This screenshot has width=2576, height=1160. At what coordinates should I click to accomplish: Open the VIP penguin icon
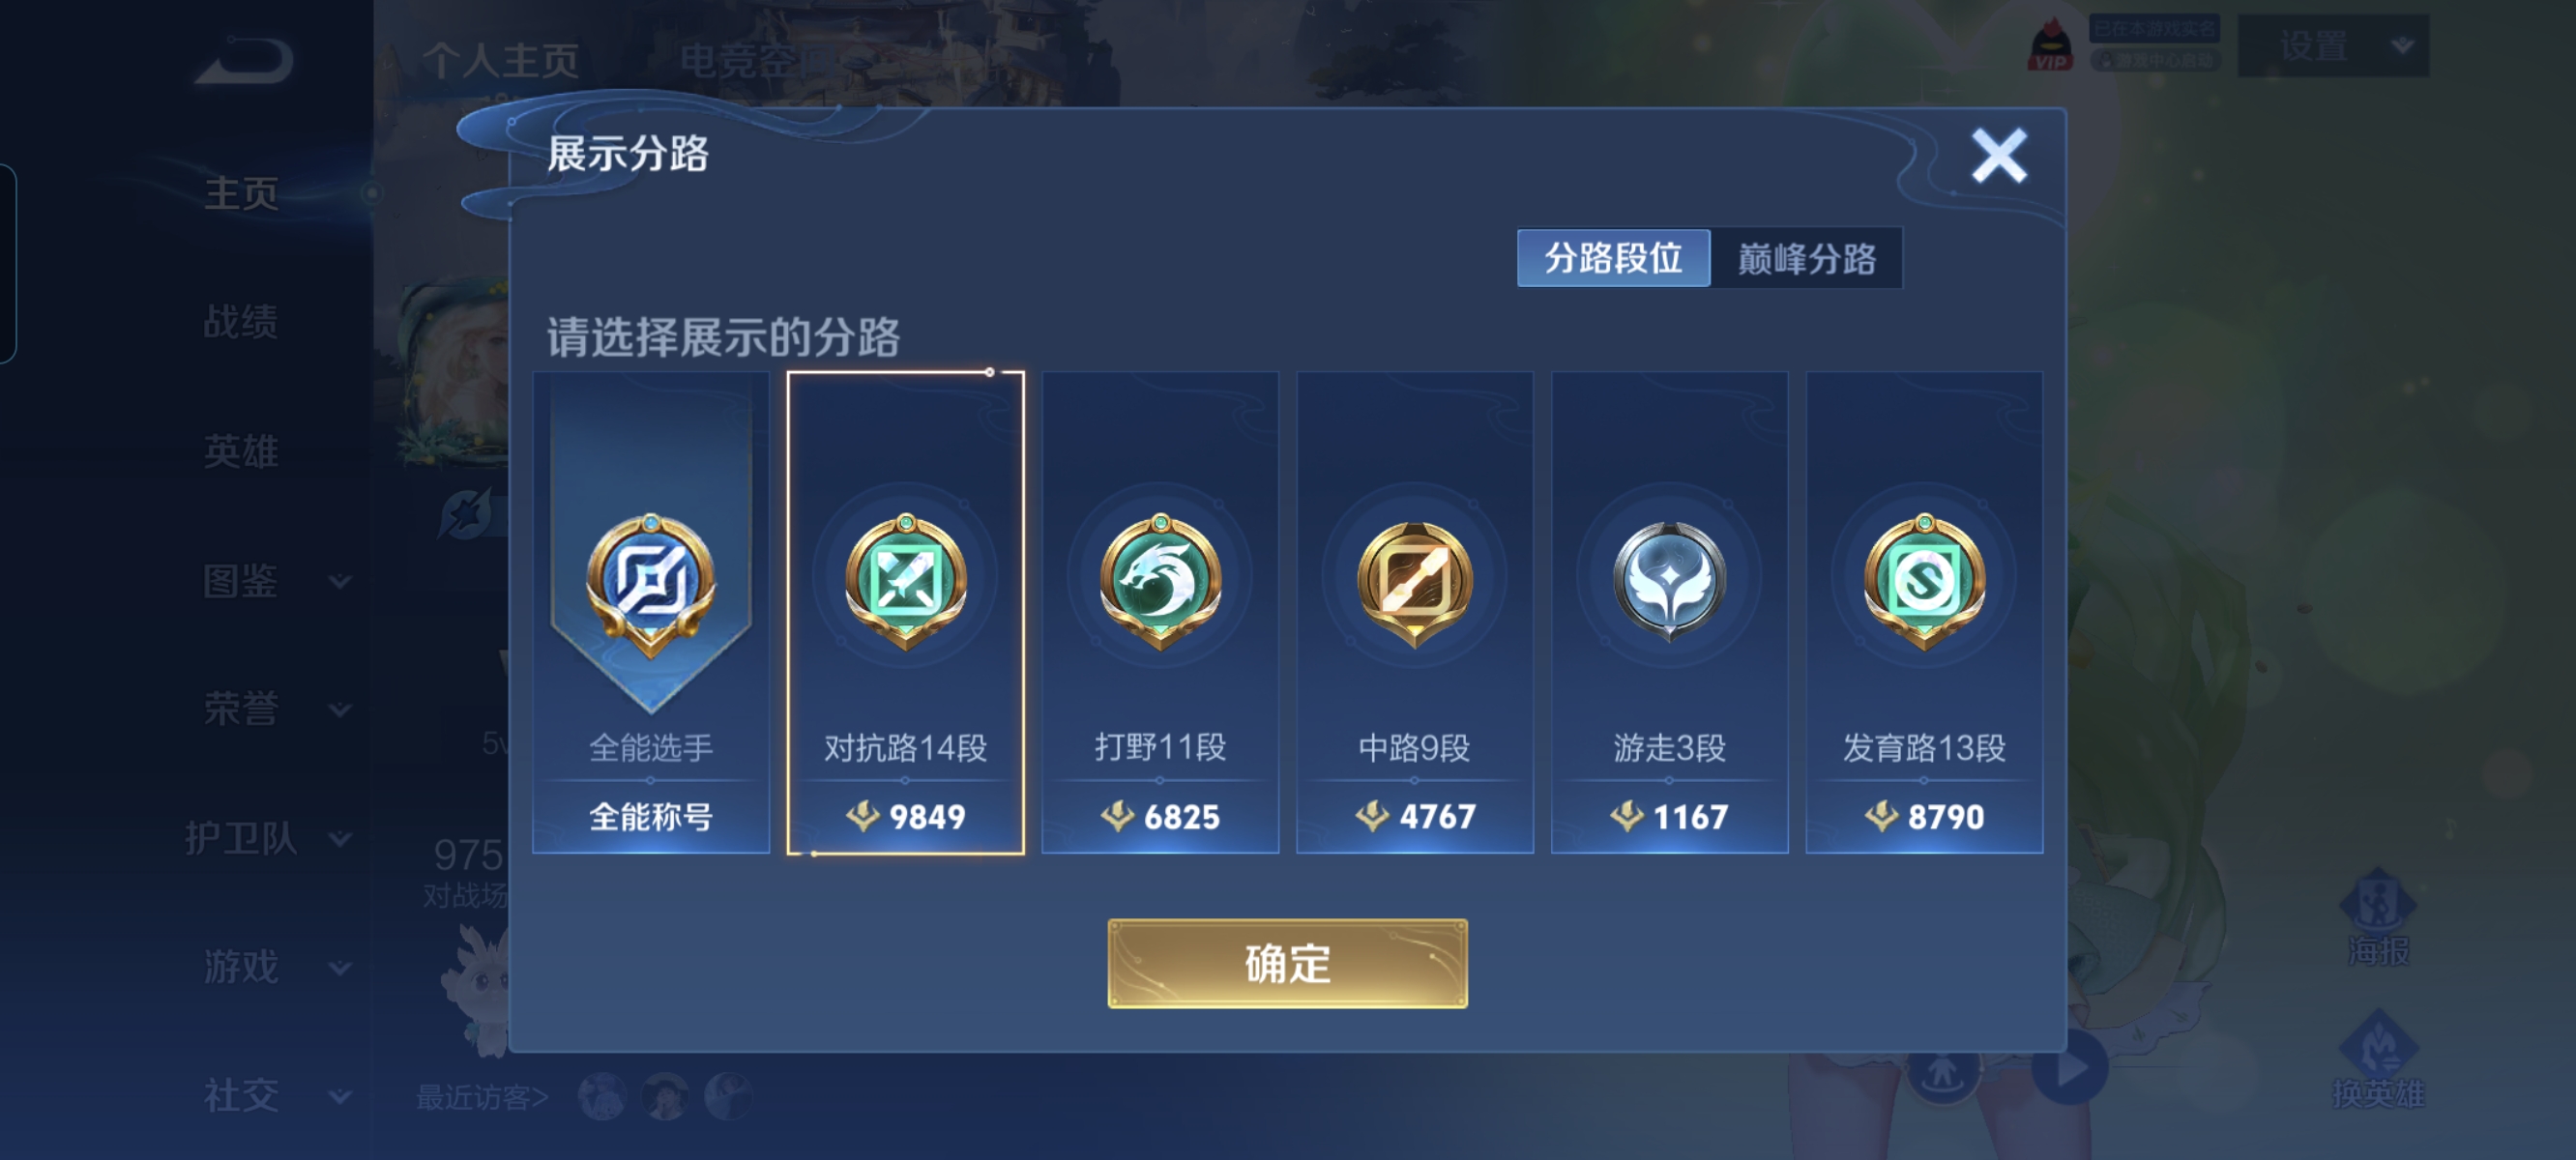[x=2050, y=45]
